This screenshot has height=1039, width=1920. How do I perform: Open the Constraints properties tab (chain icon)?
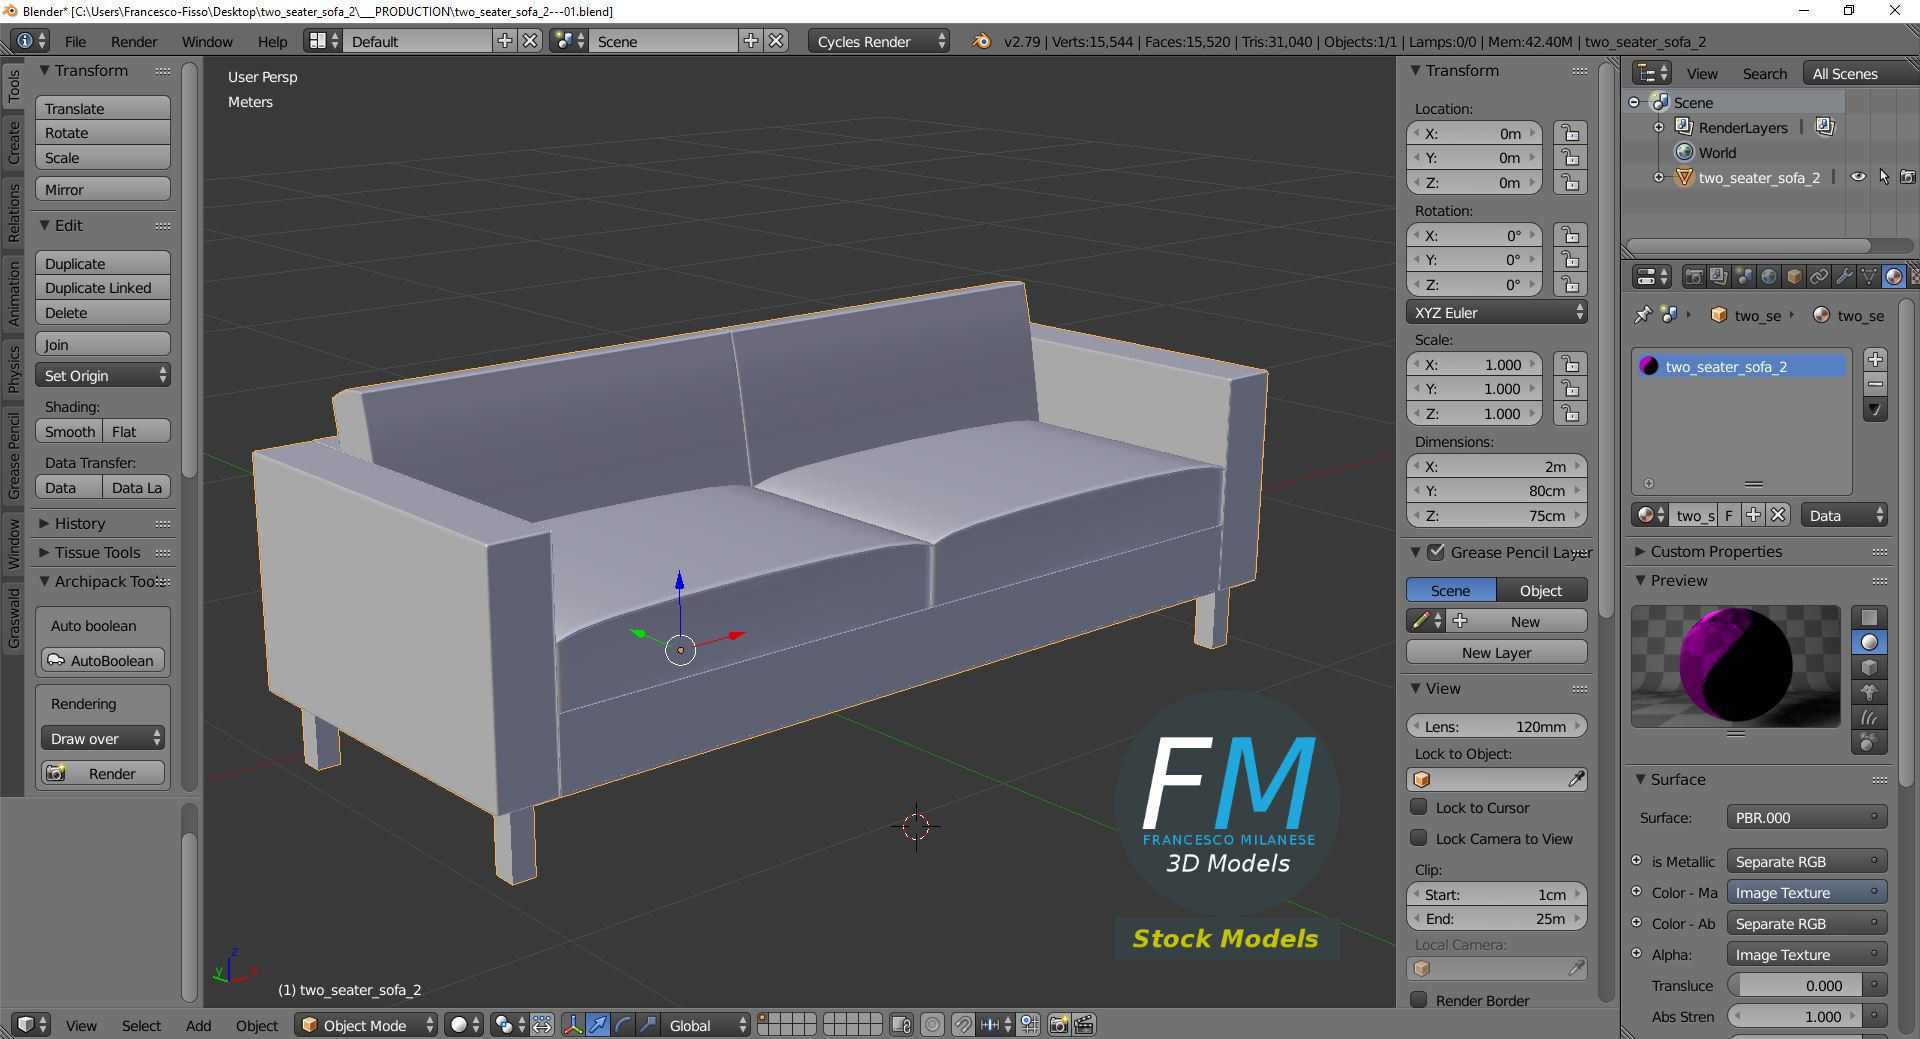point(1819,277)
